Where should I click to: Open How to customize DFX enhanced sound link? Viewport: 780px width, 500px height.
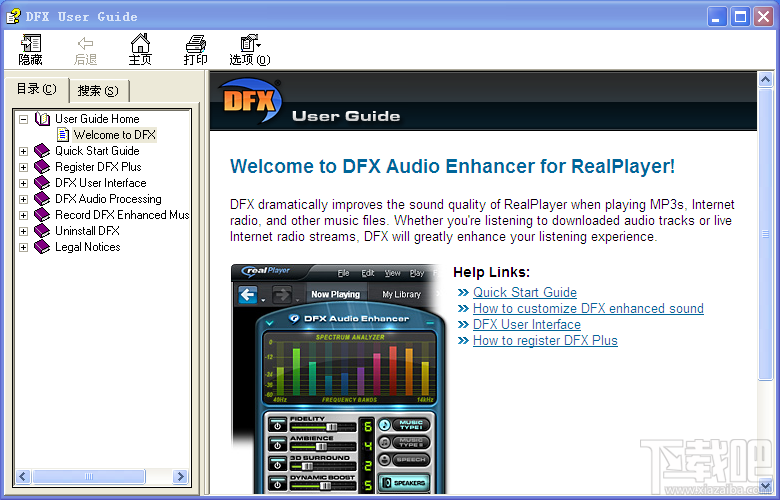[x=588, y=308]
